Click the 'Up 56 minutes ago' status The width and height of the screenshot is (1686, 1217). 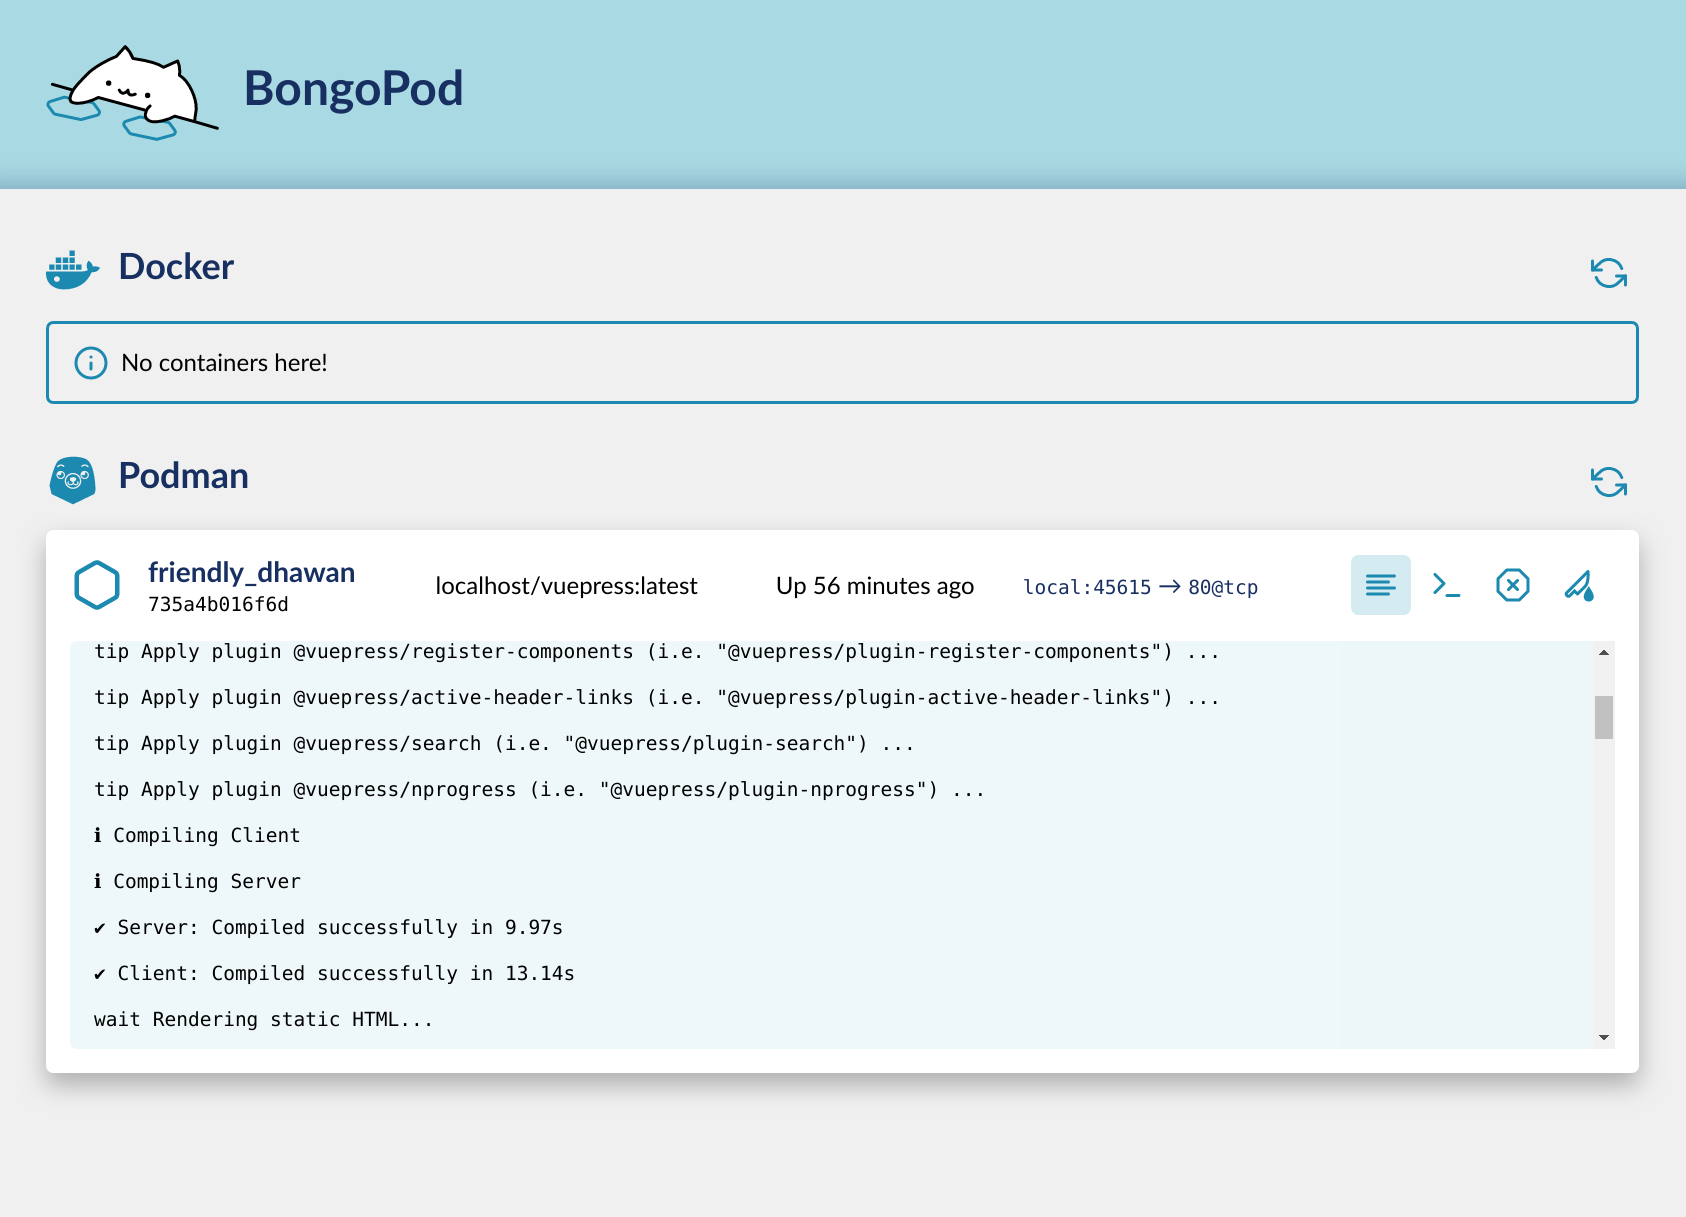click(875, 586)
